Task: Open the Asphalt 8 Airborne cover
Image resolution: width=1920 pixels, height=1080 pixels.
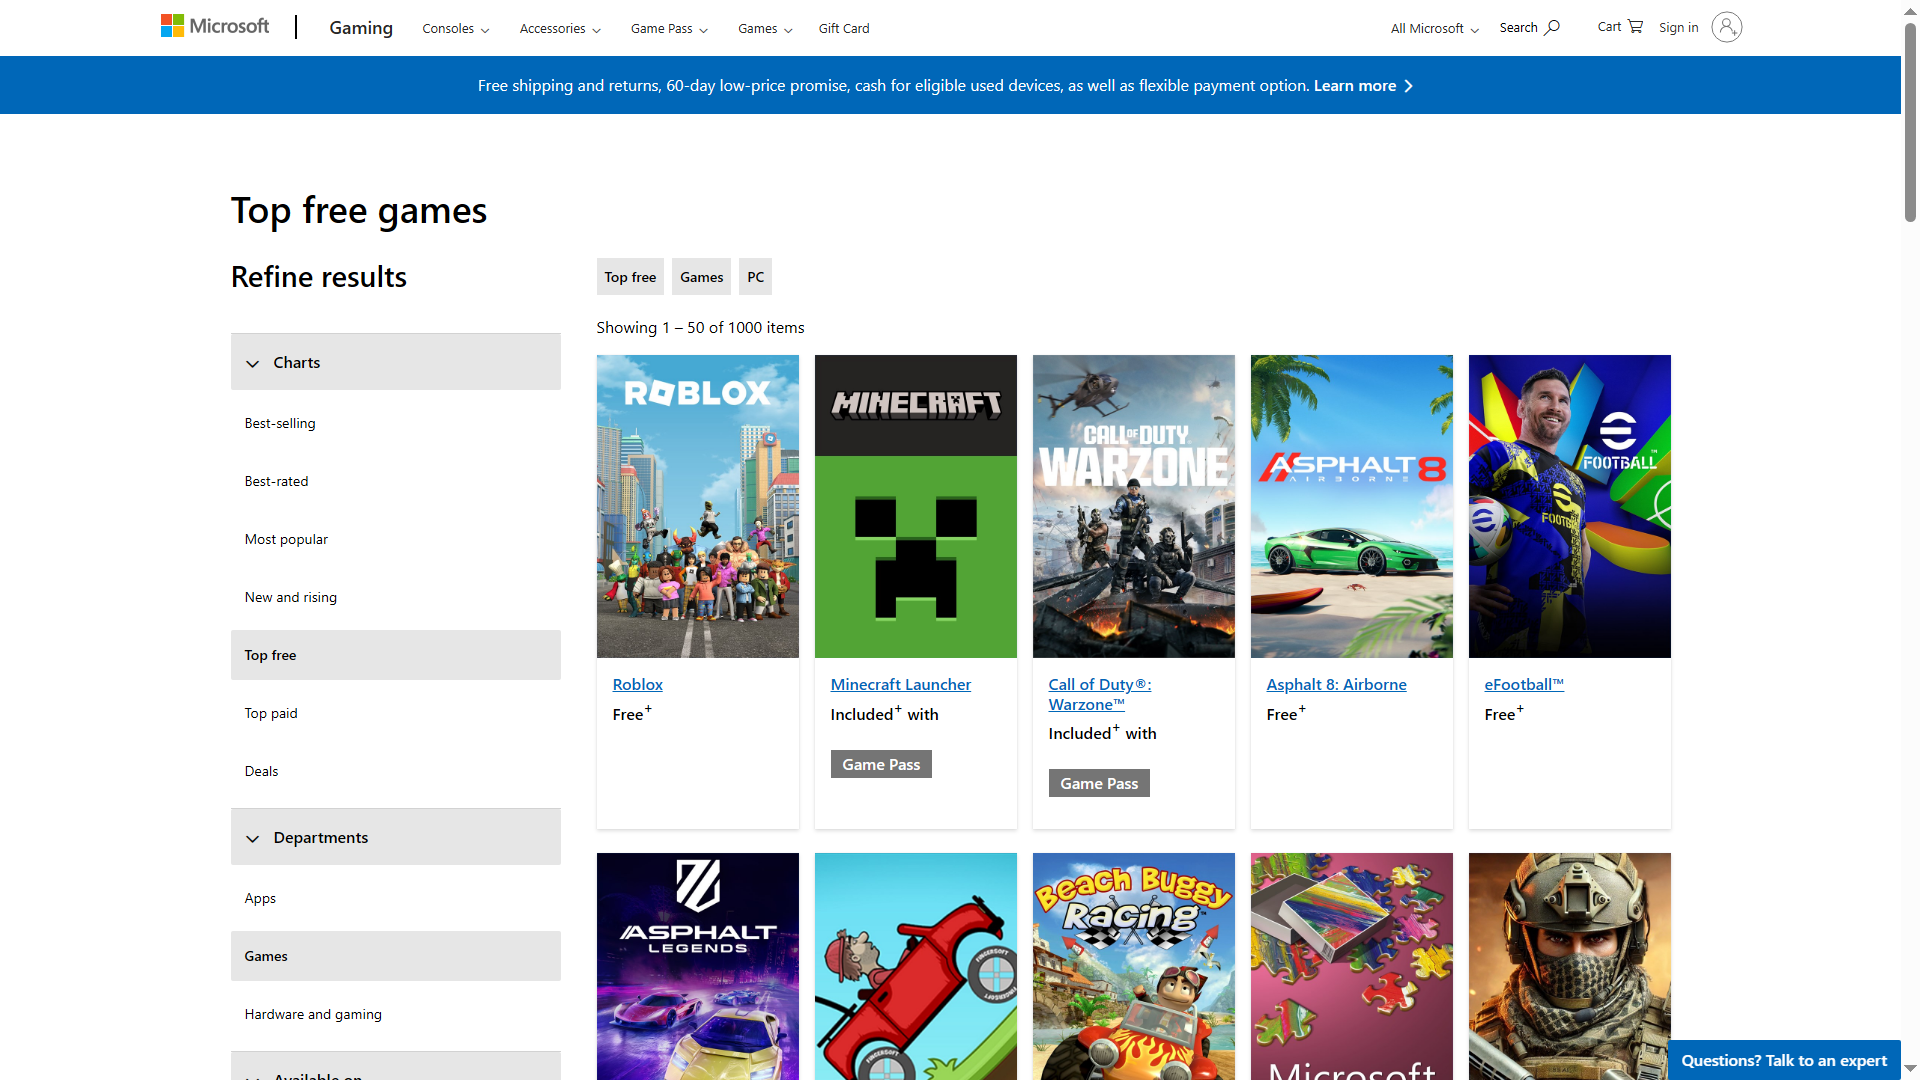Action: [1352, 506]
